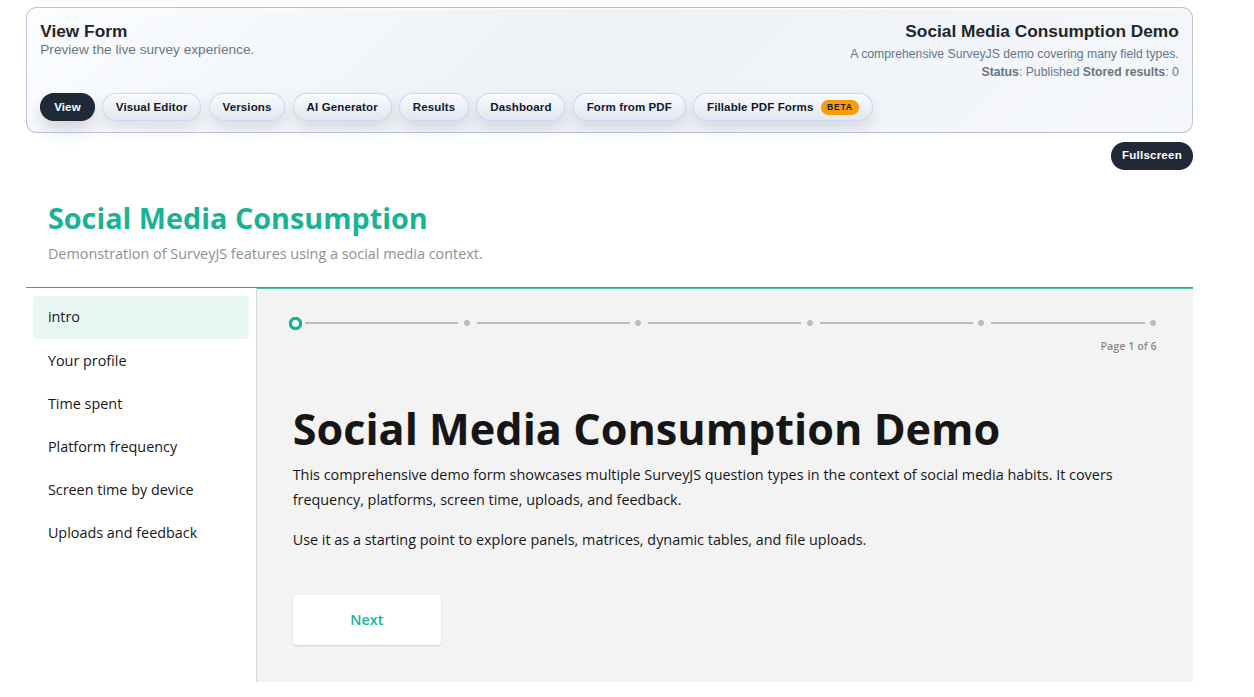Select the Form from PDF tab
Screen dimensions: 1254x697
[629, 107]
